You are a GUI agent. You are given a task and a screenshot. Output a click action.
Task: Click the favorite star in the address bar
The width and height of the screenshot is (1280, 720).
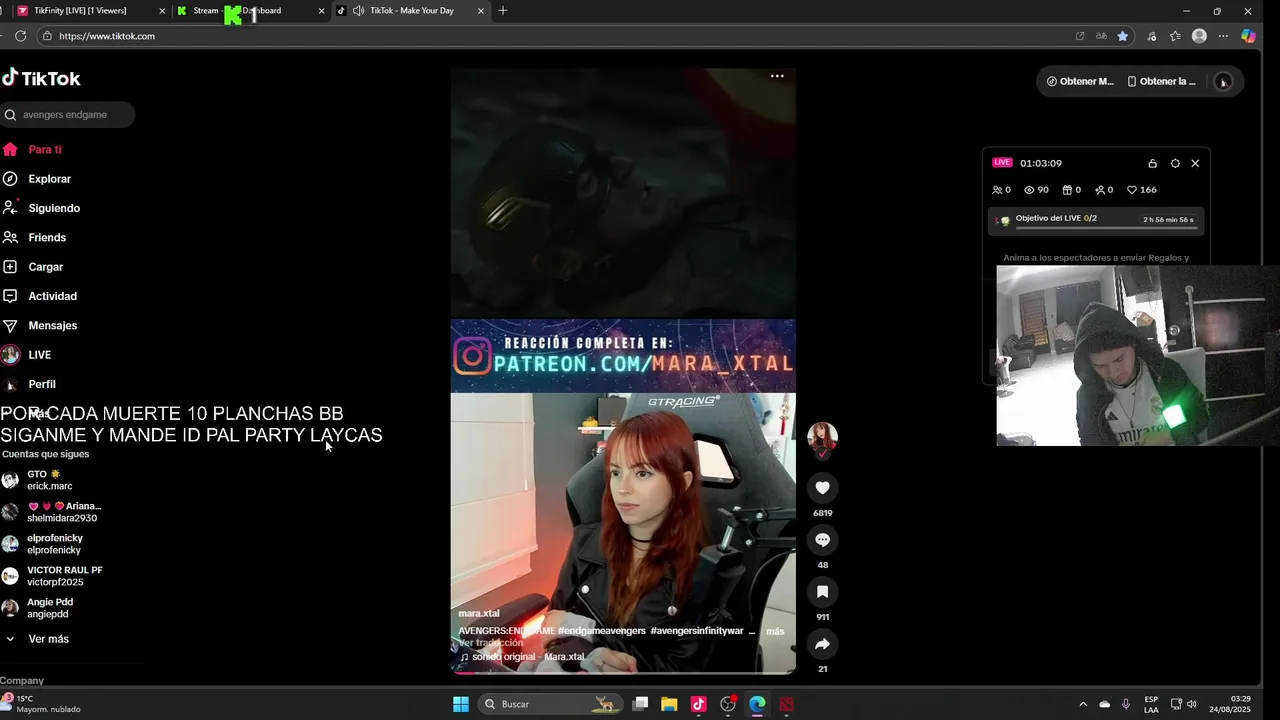coord(1123,36)
